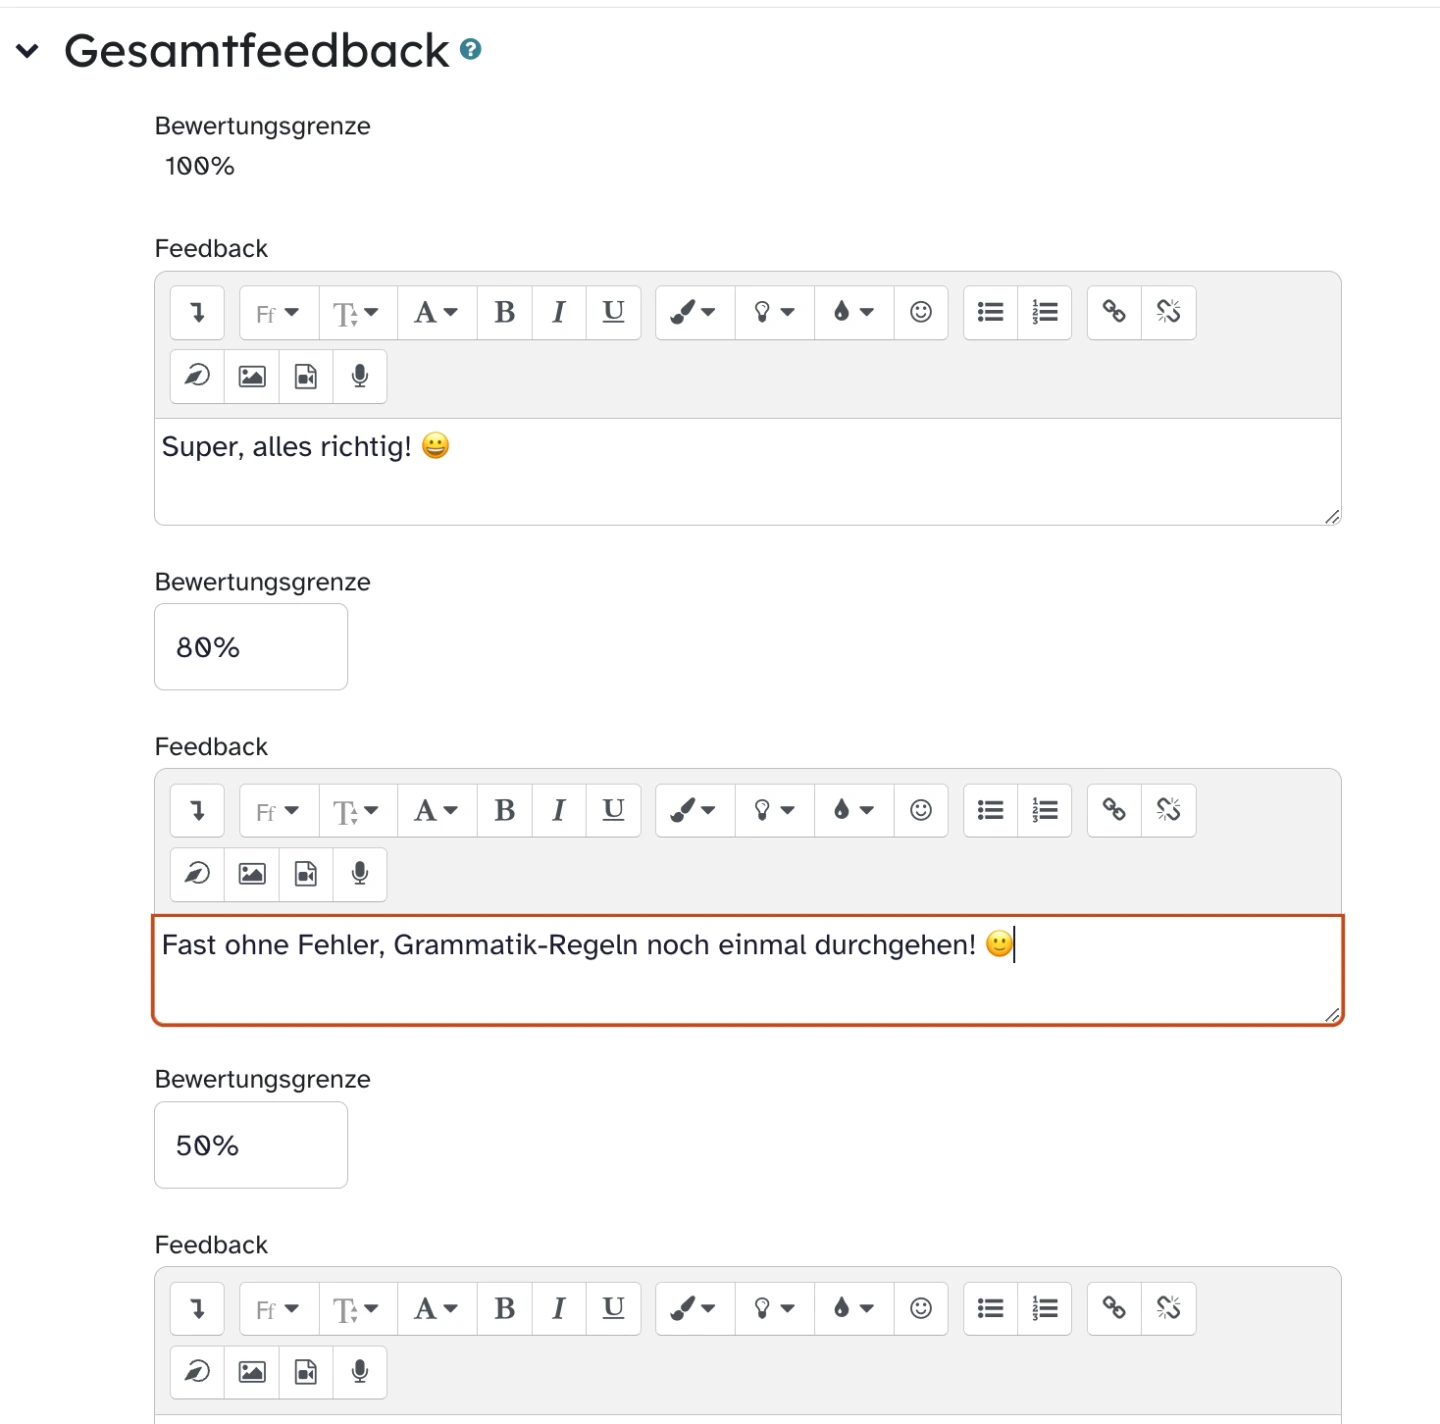Create unordered list in second editor
The height and width of the screenshot is (1424, 1440).
[x=990, y=810]
